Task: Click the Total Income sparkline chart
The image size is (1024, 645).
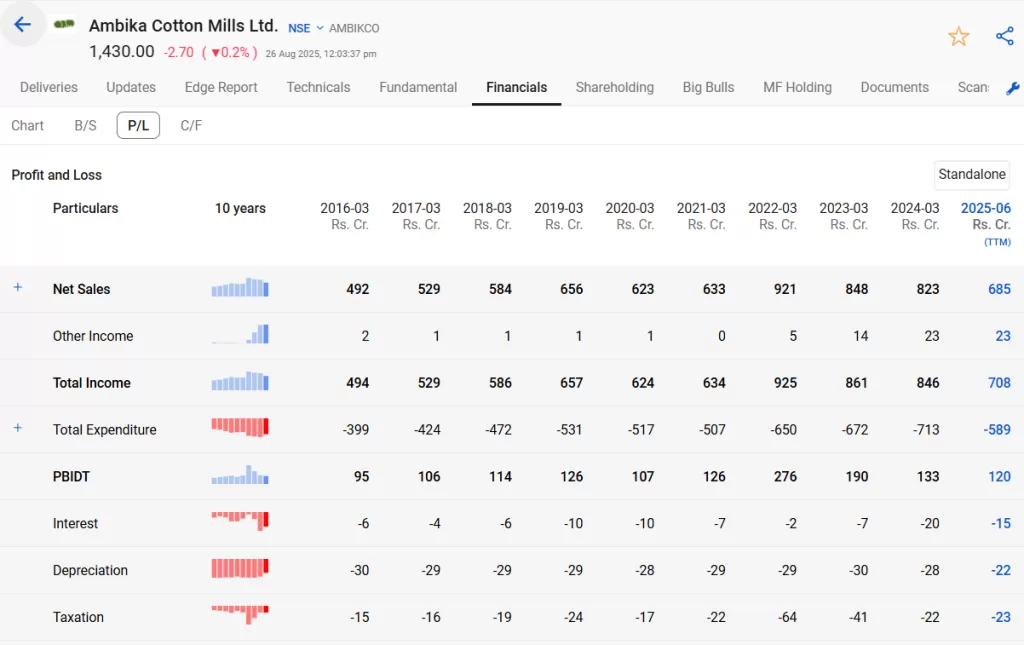Action: tap(240, 381)
